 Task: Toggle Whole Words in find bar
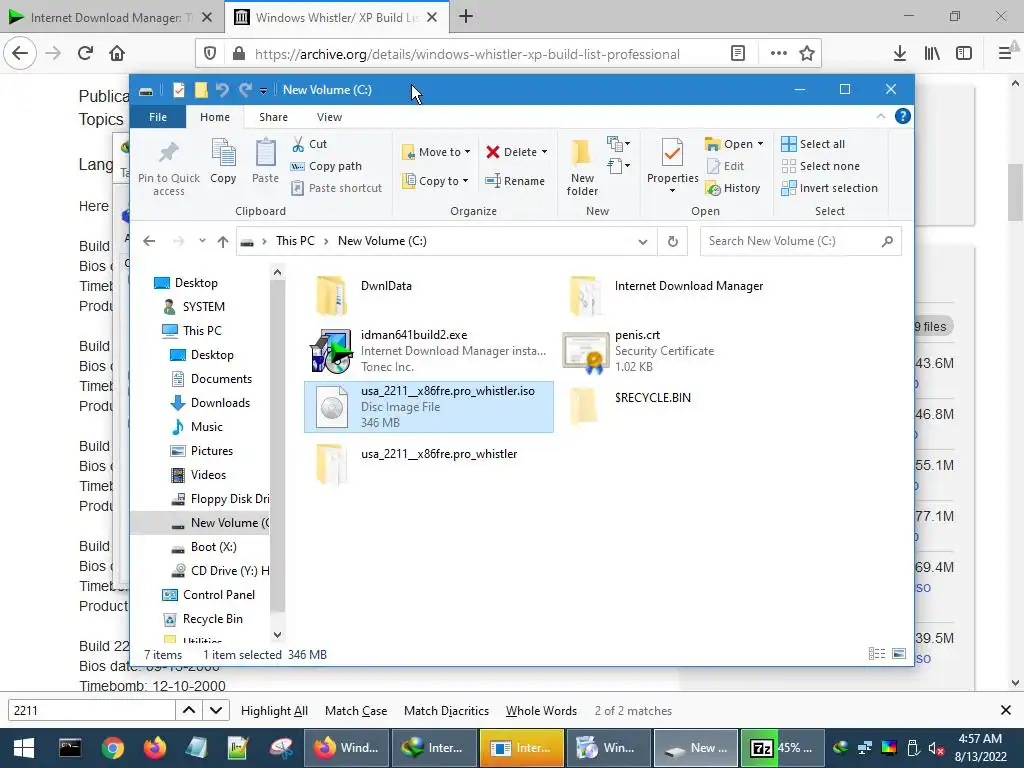(x=541, y=711)
